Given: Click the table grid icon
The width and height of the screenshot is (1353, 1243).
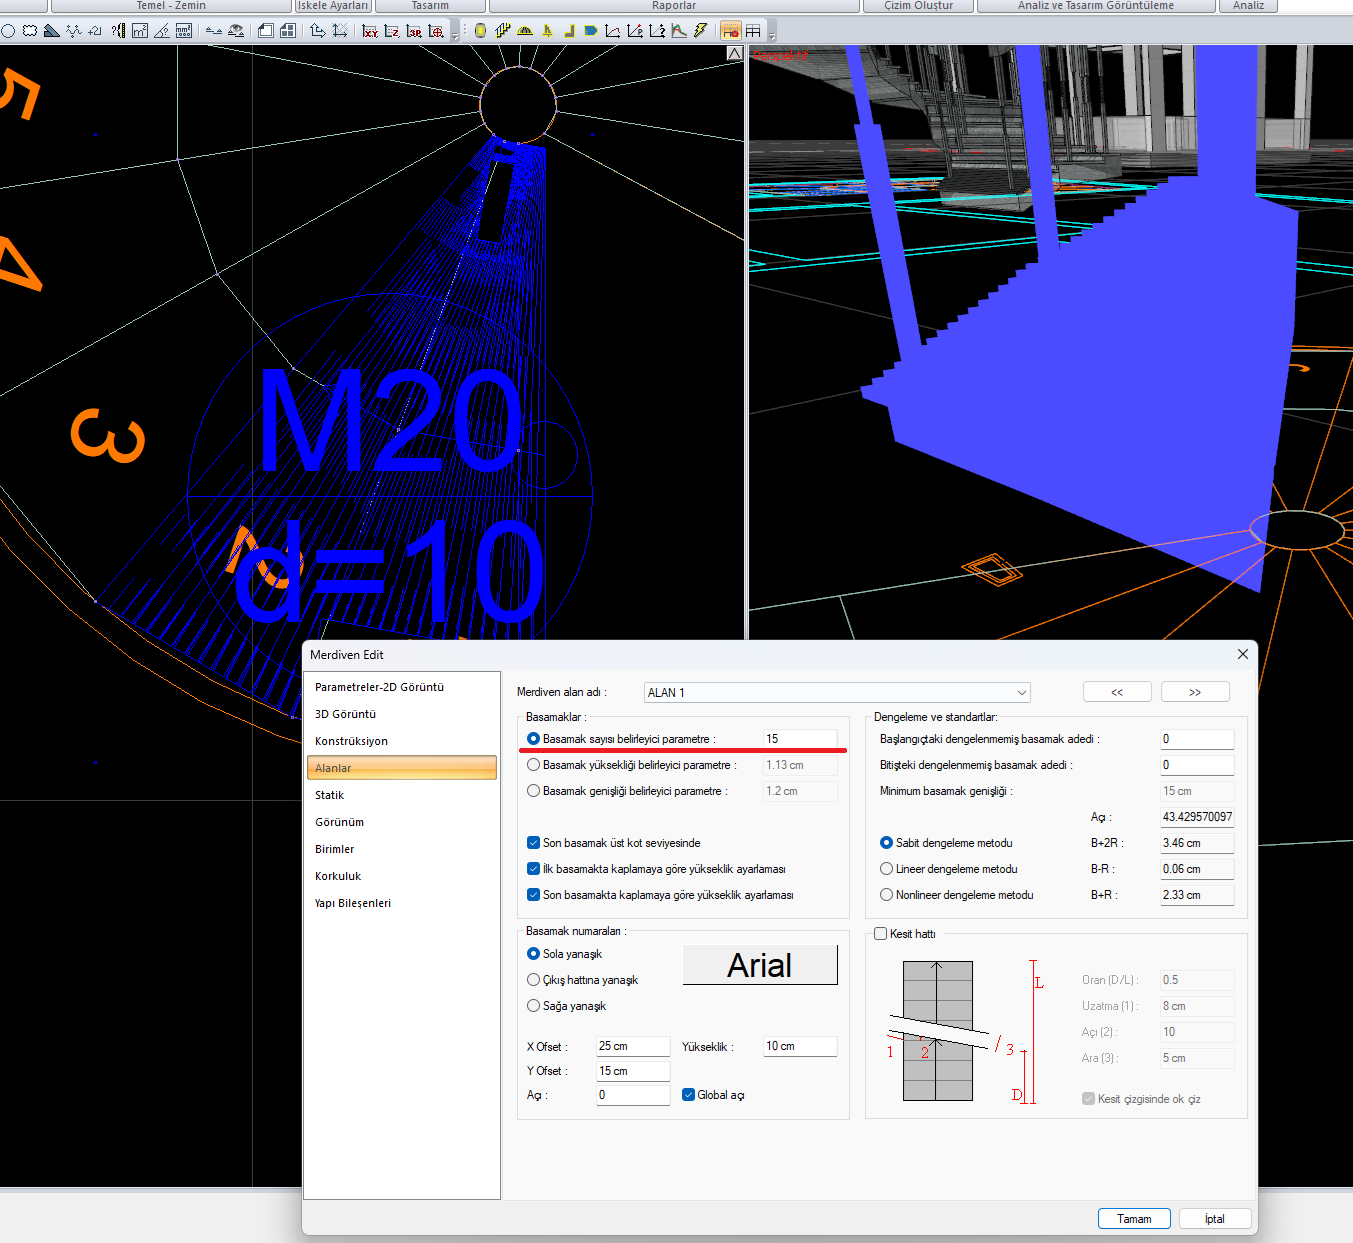Looking at the screenshot, I should click(x=753, y=31).
